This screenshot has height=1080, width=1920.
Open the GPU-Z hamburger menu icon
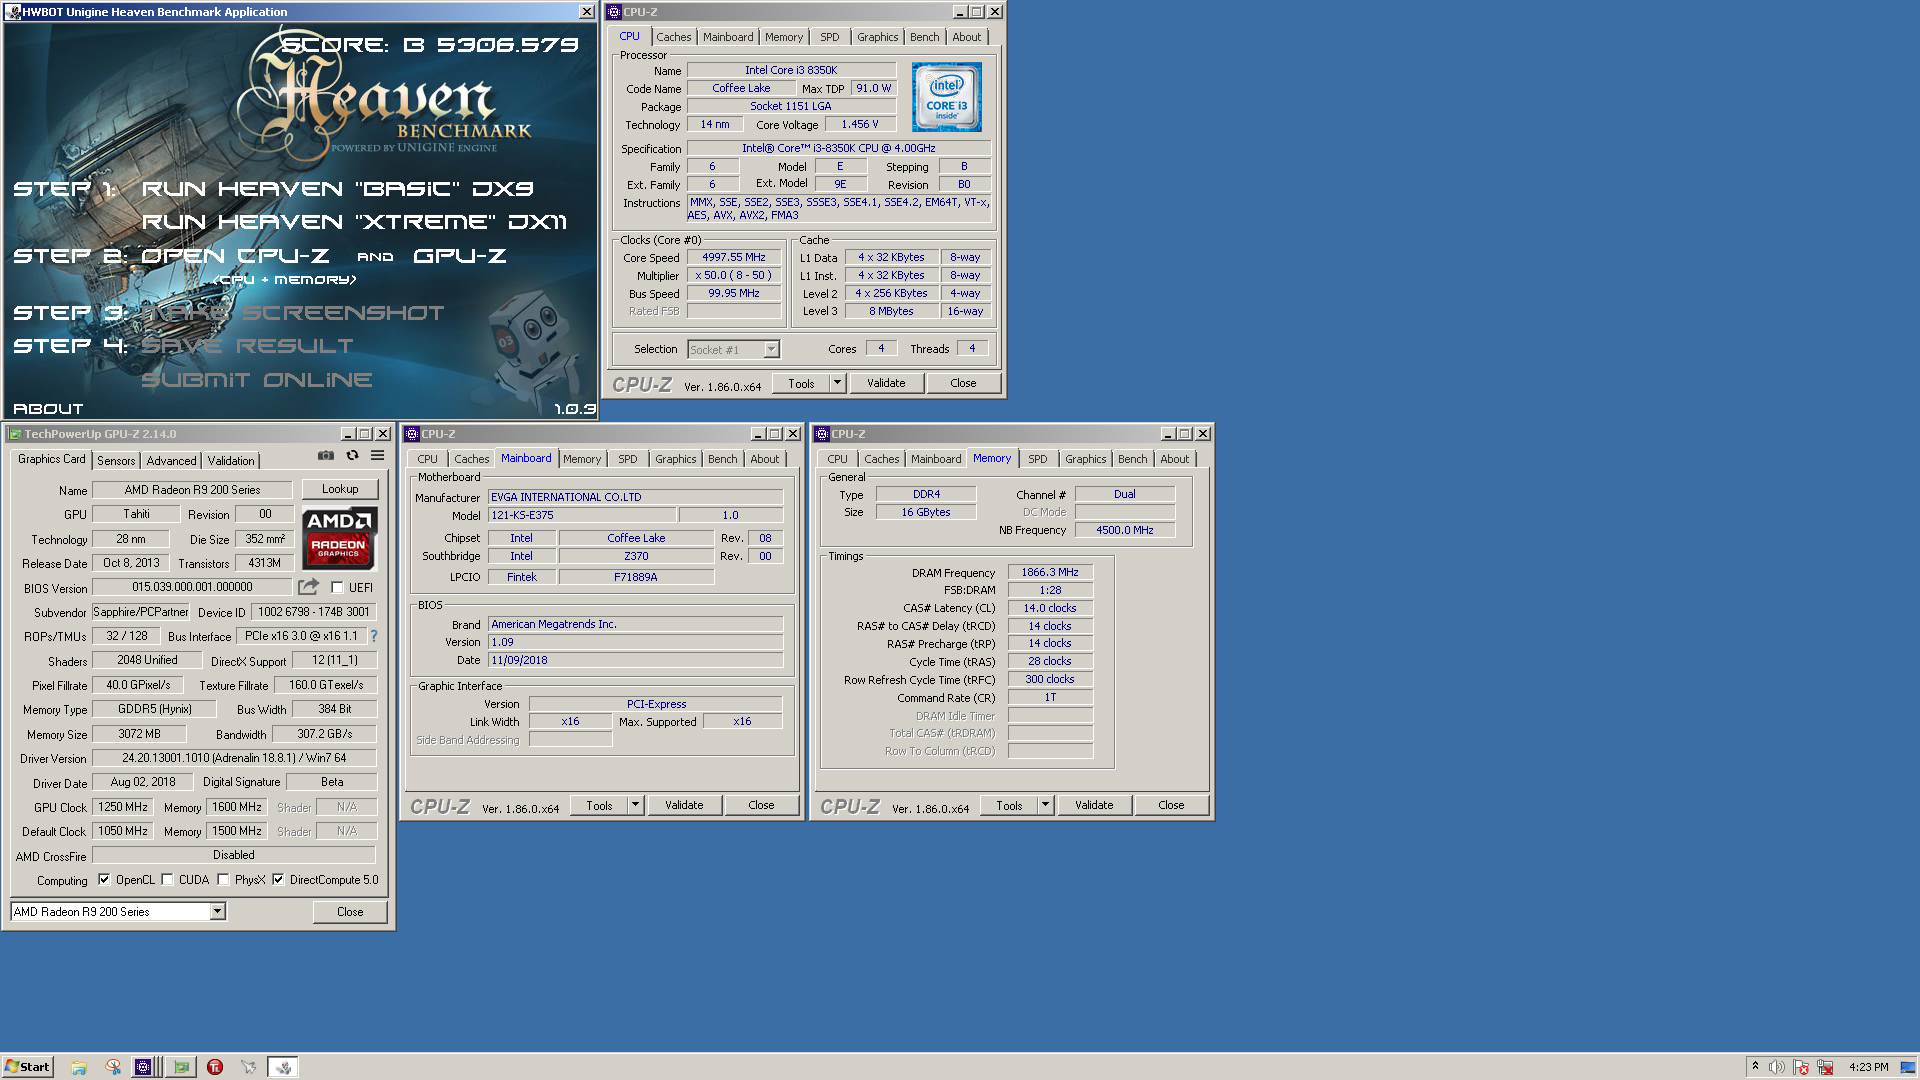click(377, 456)
